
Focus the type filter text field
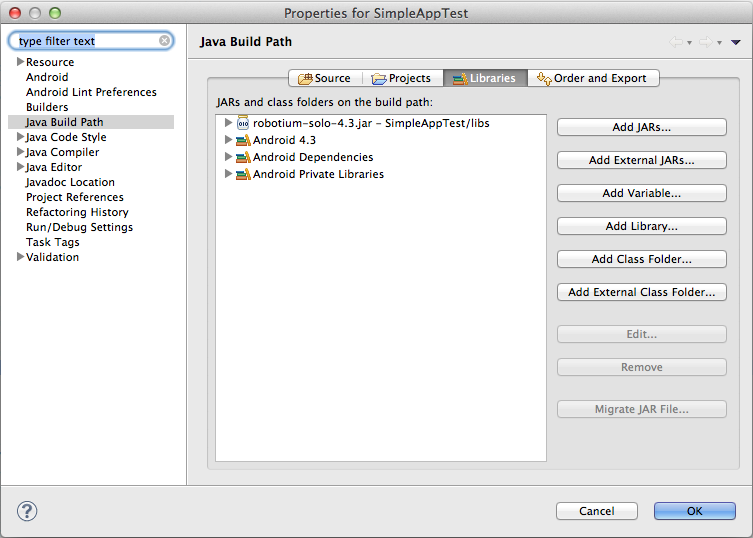coord(85,42)
